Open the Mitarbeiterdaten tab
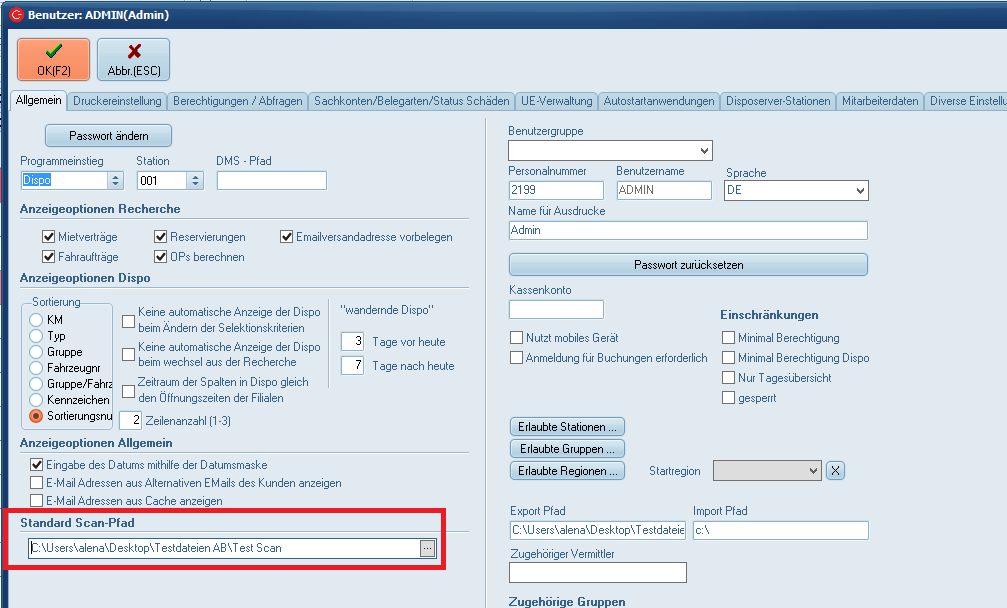This screenshot has width=1007, height=608. pos(880,101)
